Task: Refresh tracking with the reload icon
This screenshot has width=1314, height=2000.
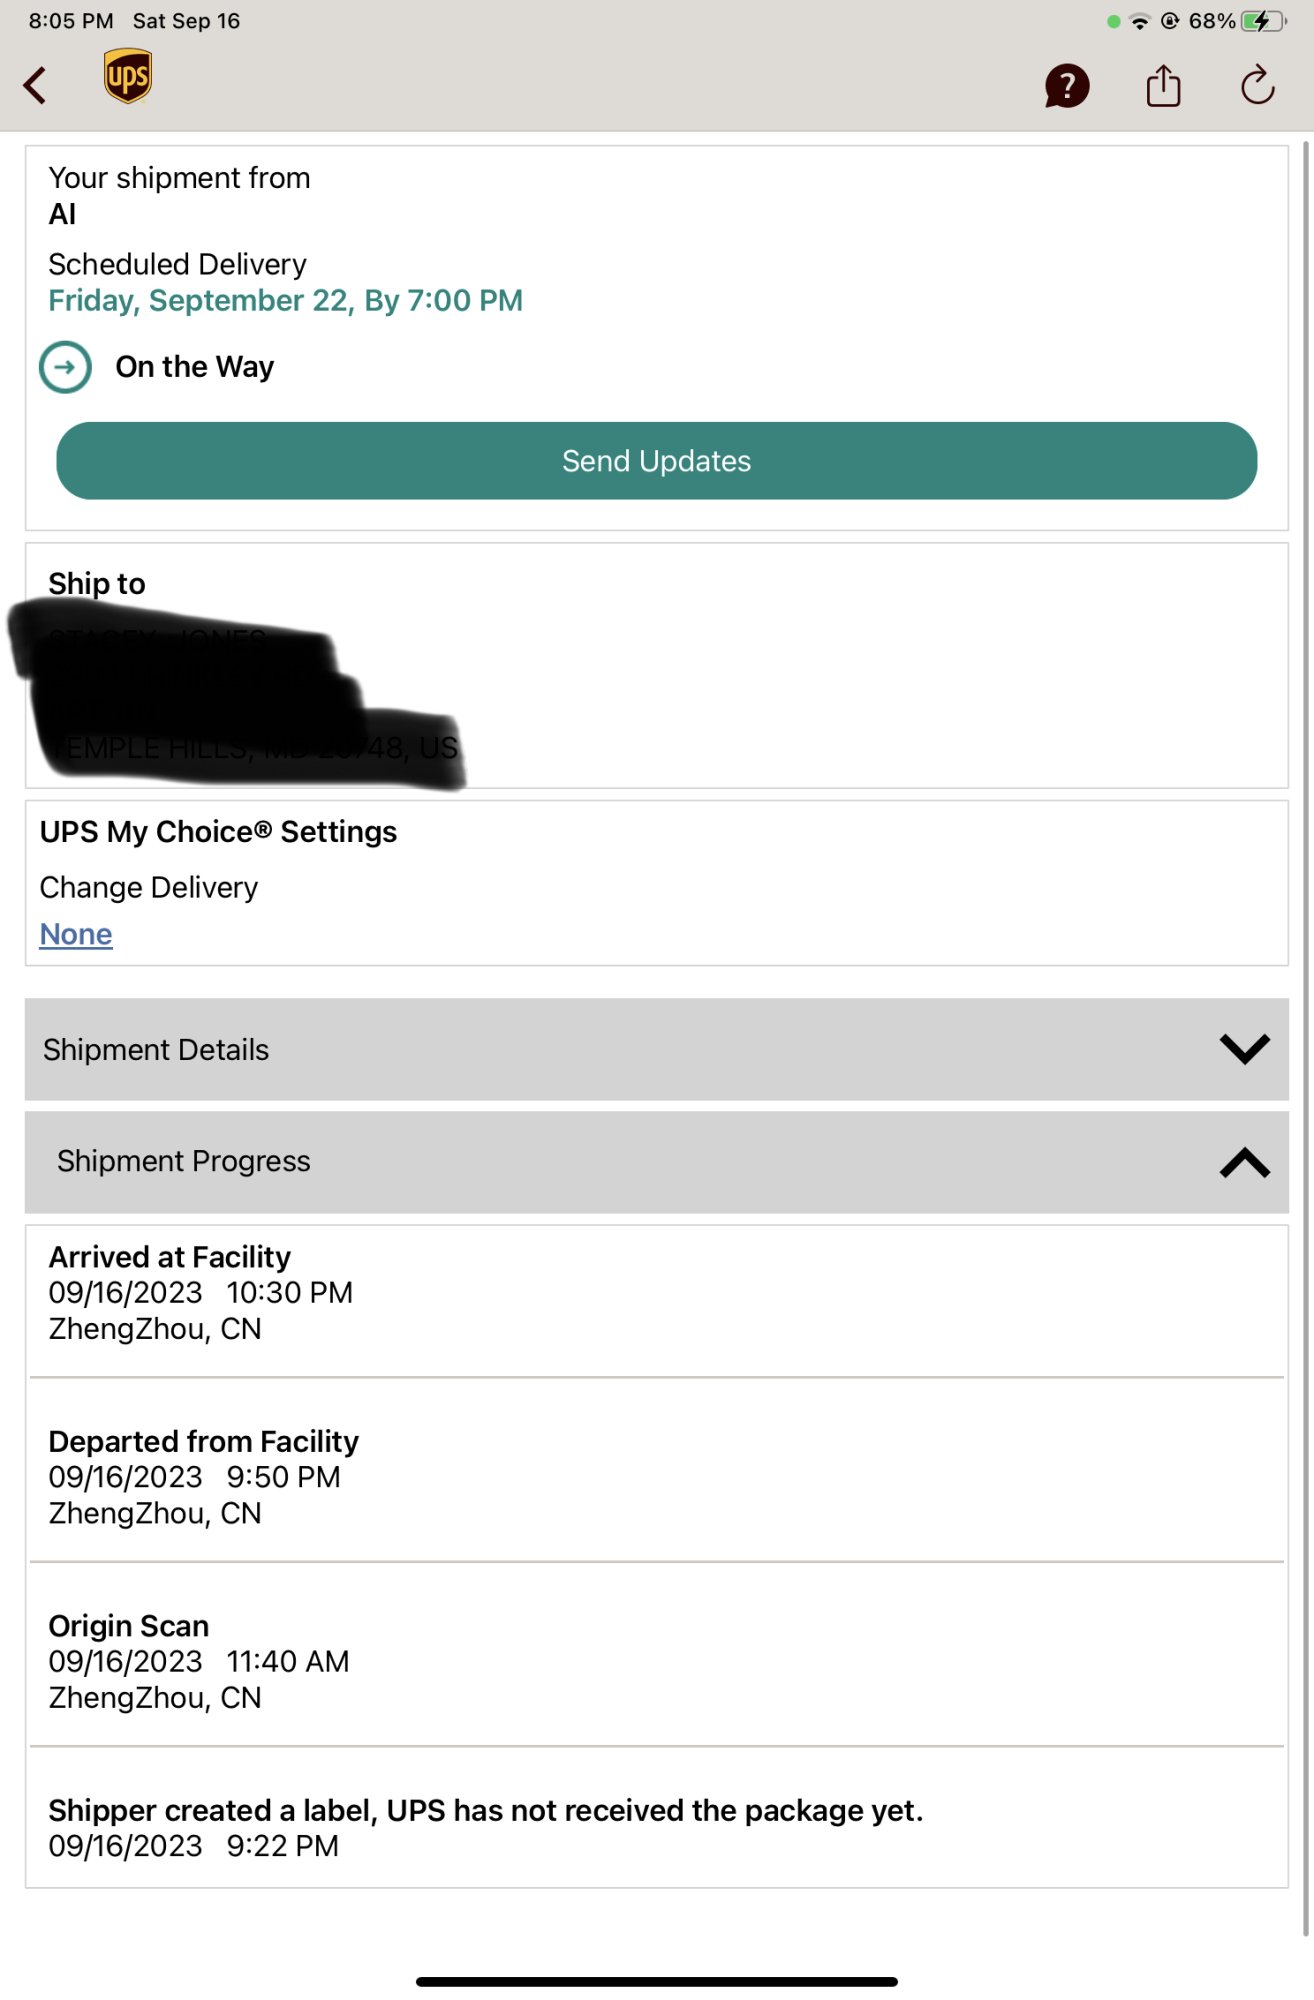Action: [x=1257, y=85]
